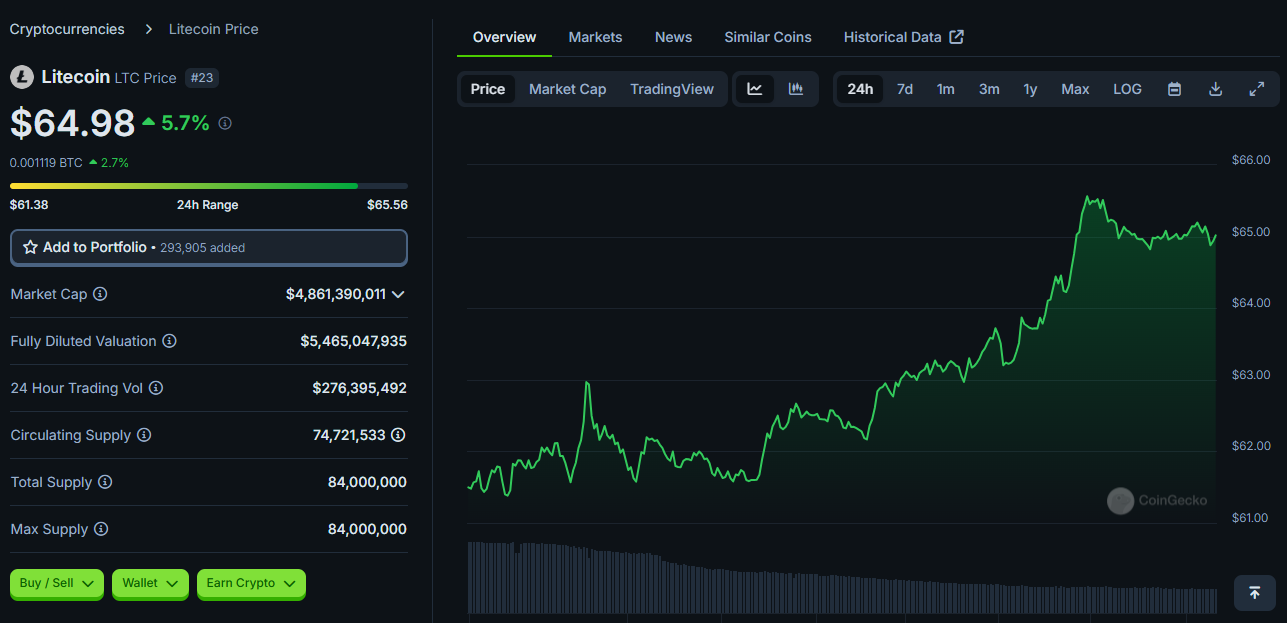The width and height of the screenshot is (1287, 623).
Task: Select Price chart mode
Action: [x=488, y=89]
